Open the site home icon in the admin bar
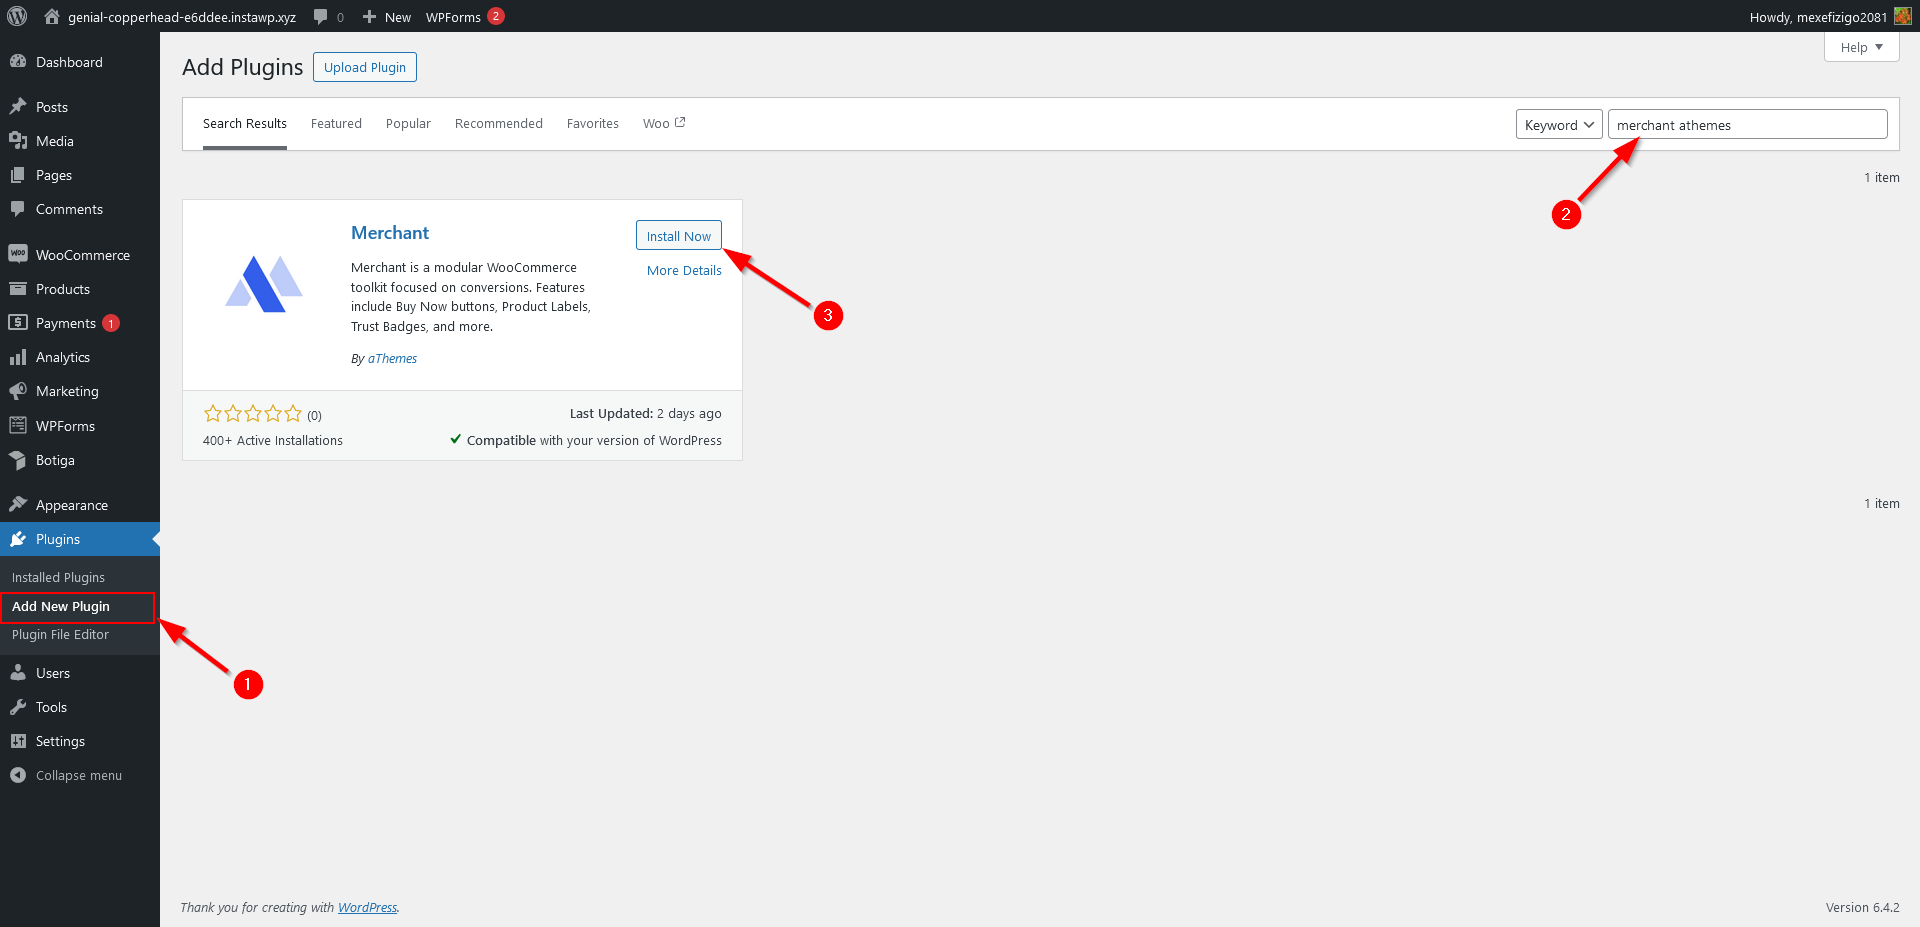1920x927 pixels. [x=52, y=16]
